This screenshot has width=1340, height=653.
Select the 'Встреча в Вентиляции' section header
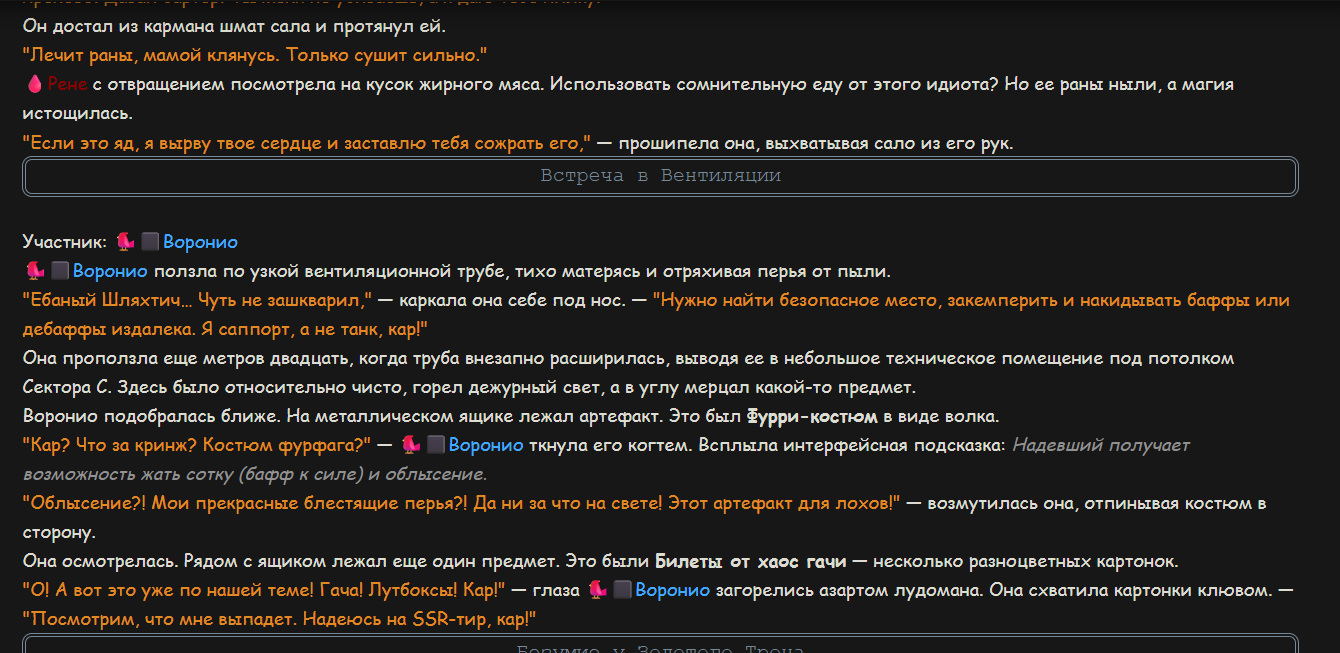pos(660,176)
